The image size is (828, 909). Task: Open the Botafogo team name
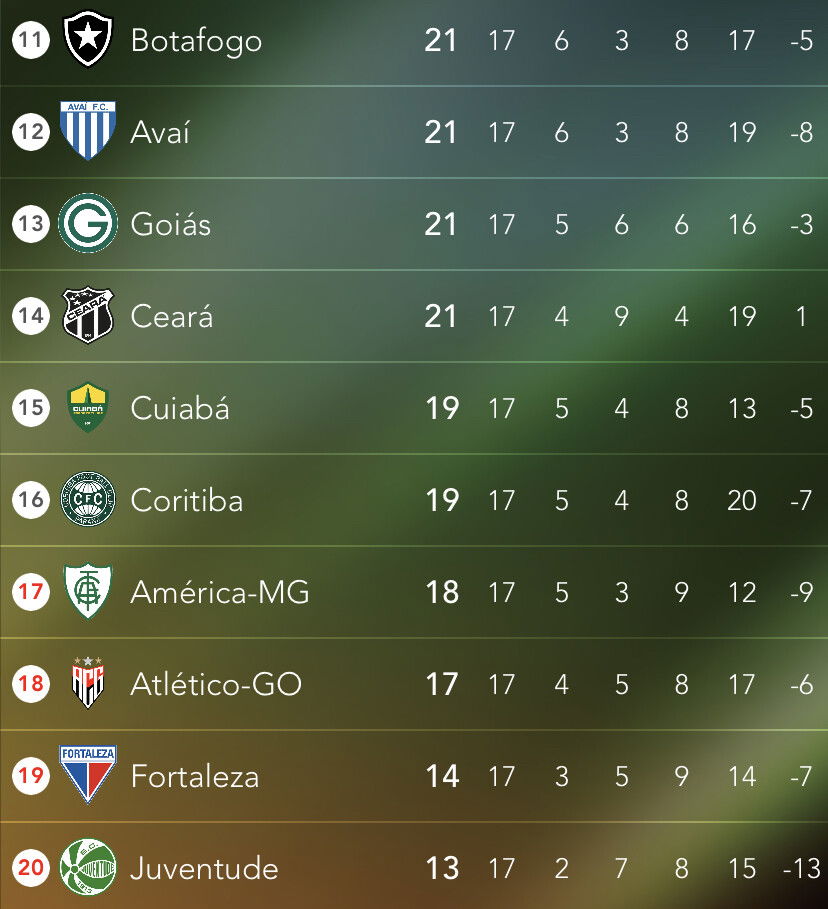tap(196, 41)
